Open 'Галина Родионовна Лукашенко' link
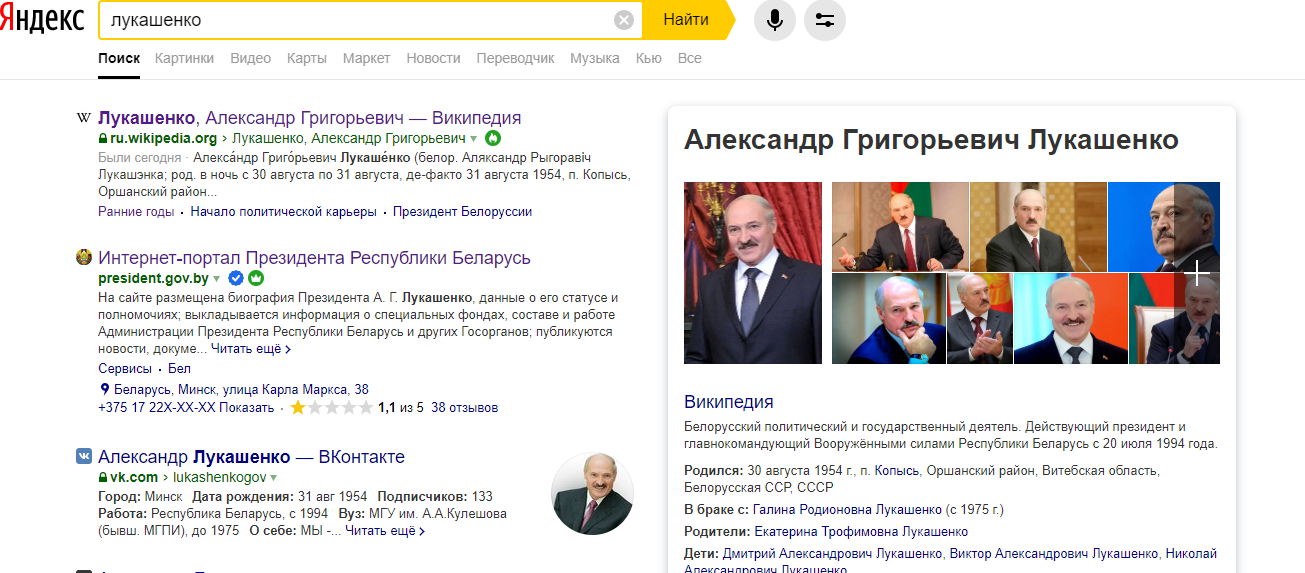The width and height of the screenshot is (1305, 573). [x=847, y=509]
